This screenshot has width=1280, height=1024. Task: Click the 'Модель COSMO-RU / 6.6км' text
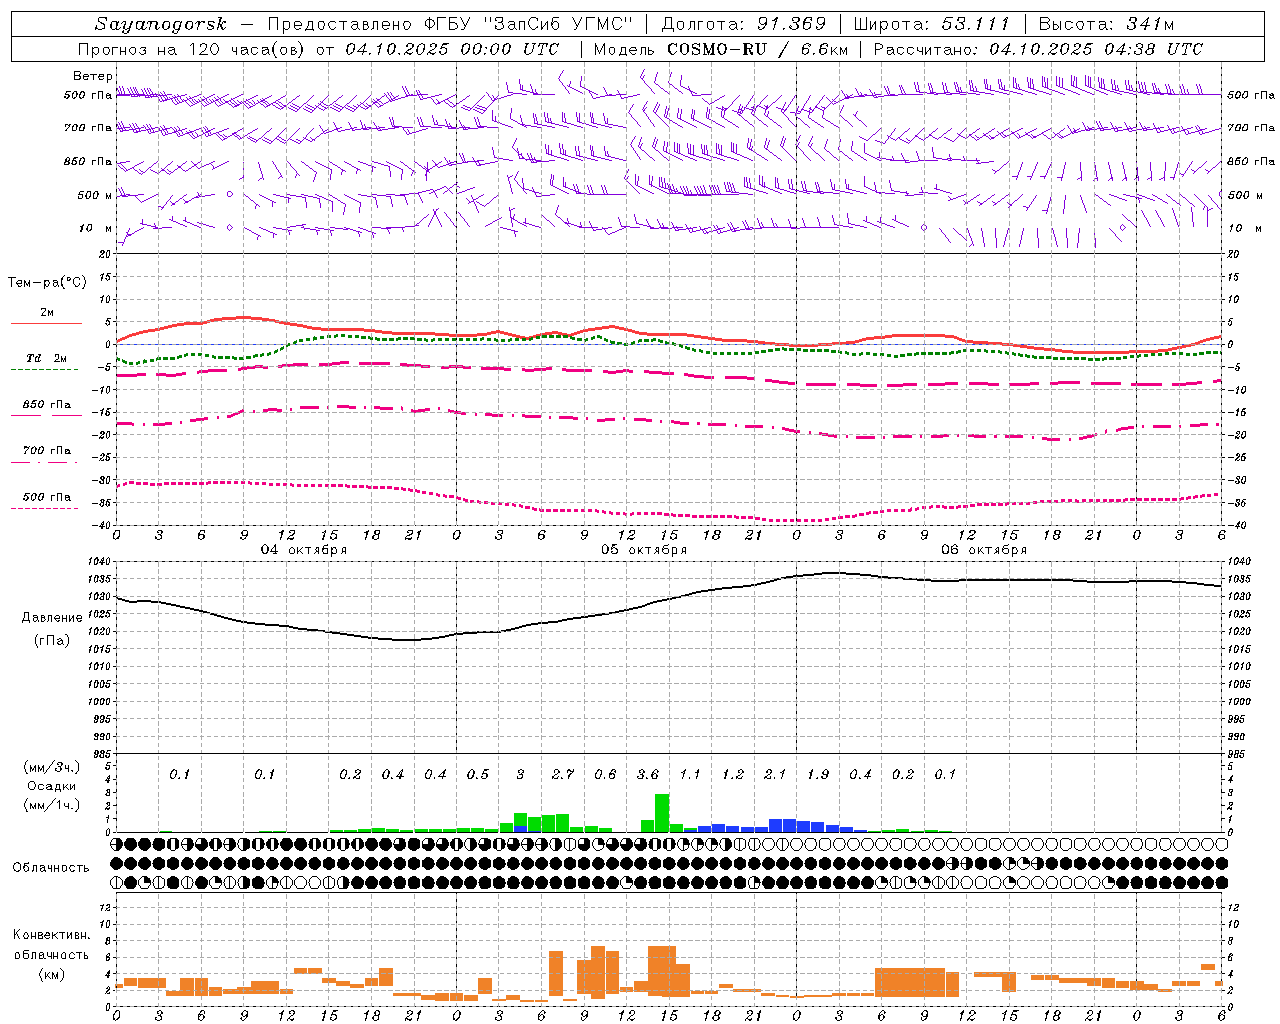click(721, 49)
